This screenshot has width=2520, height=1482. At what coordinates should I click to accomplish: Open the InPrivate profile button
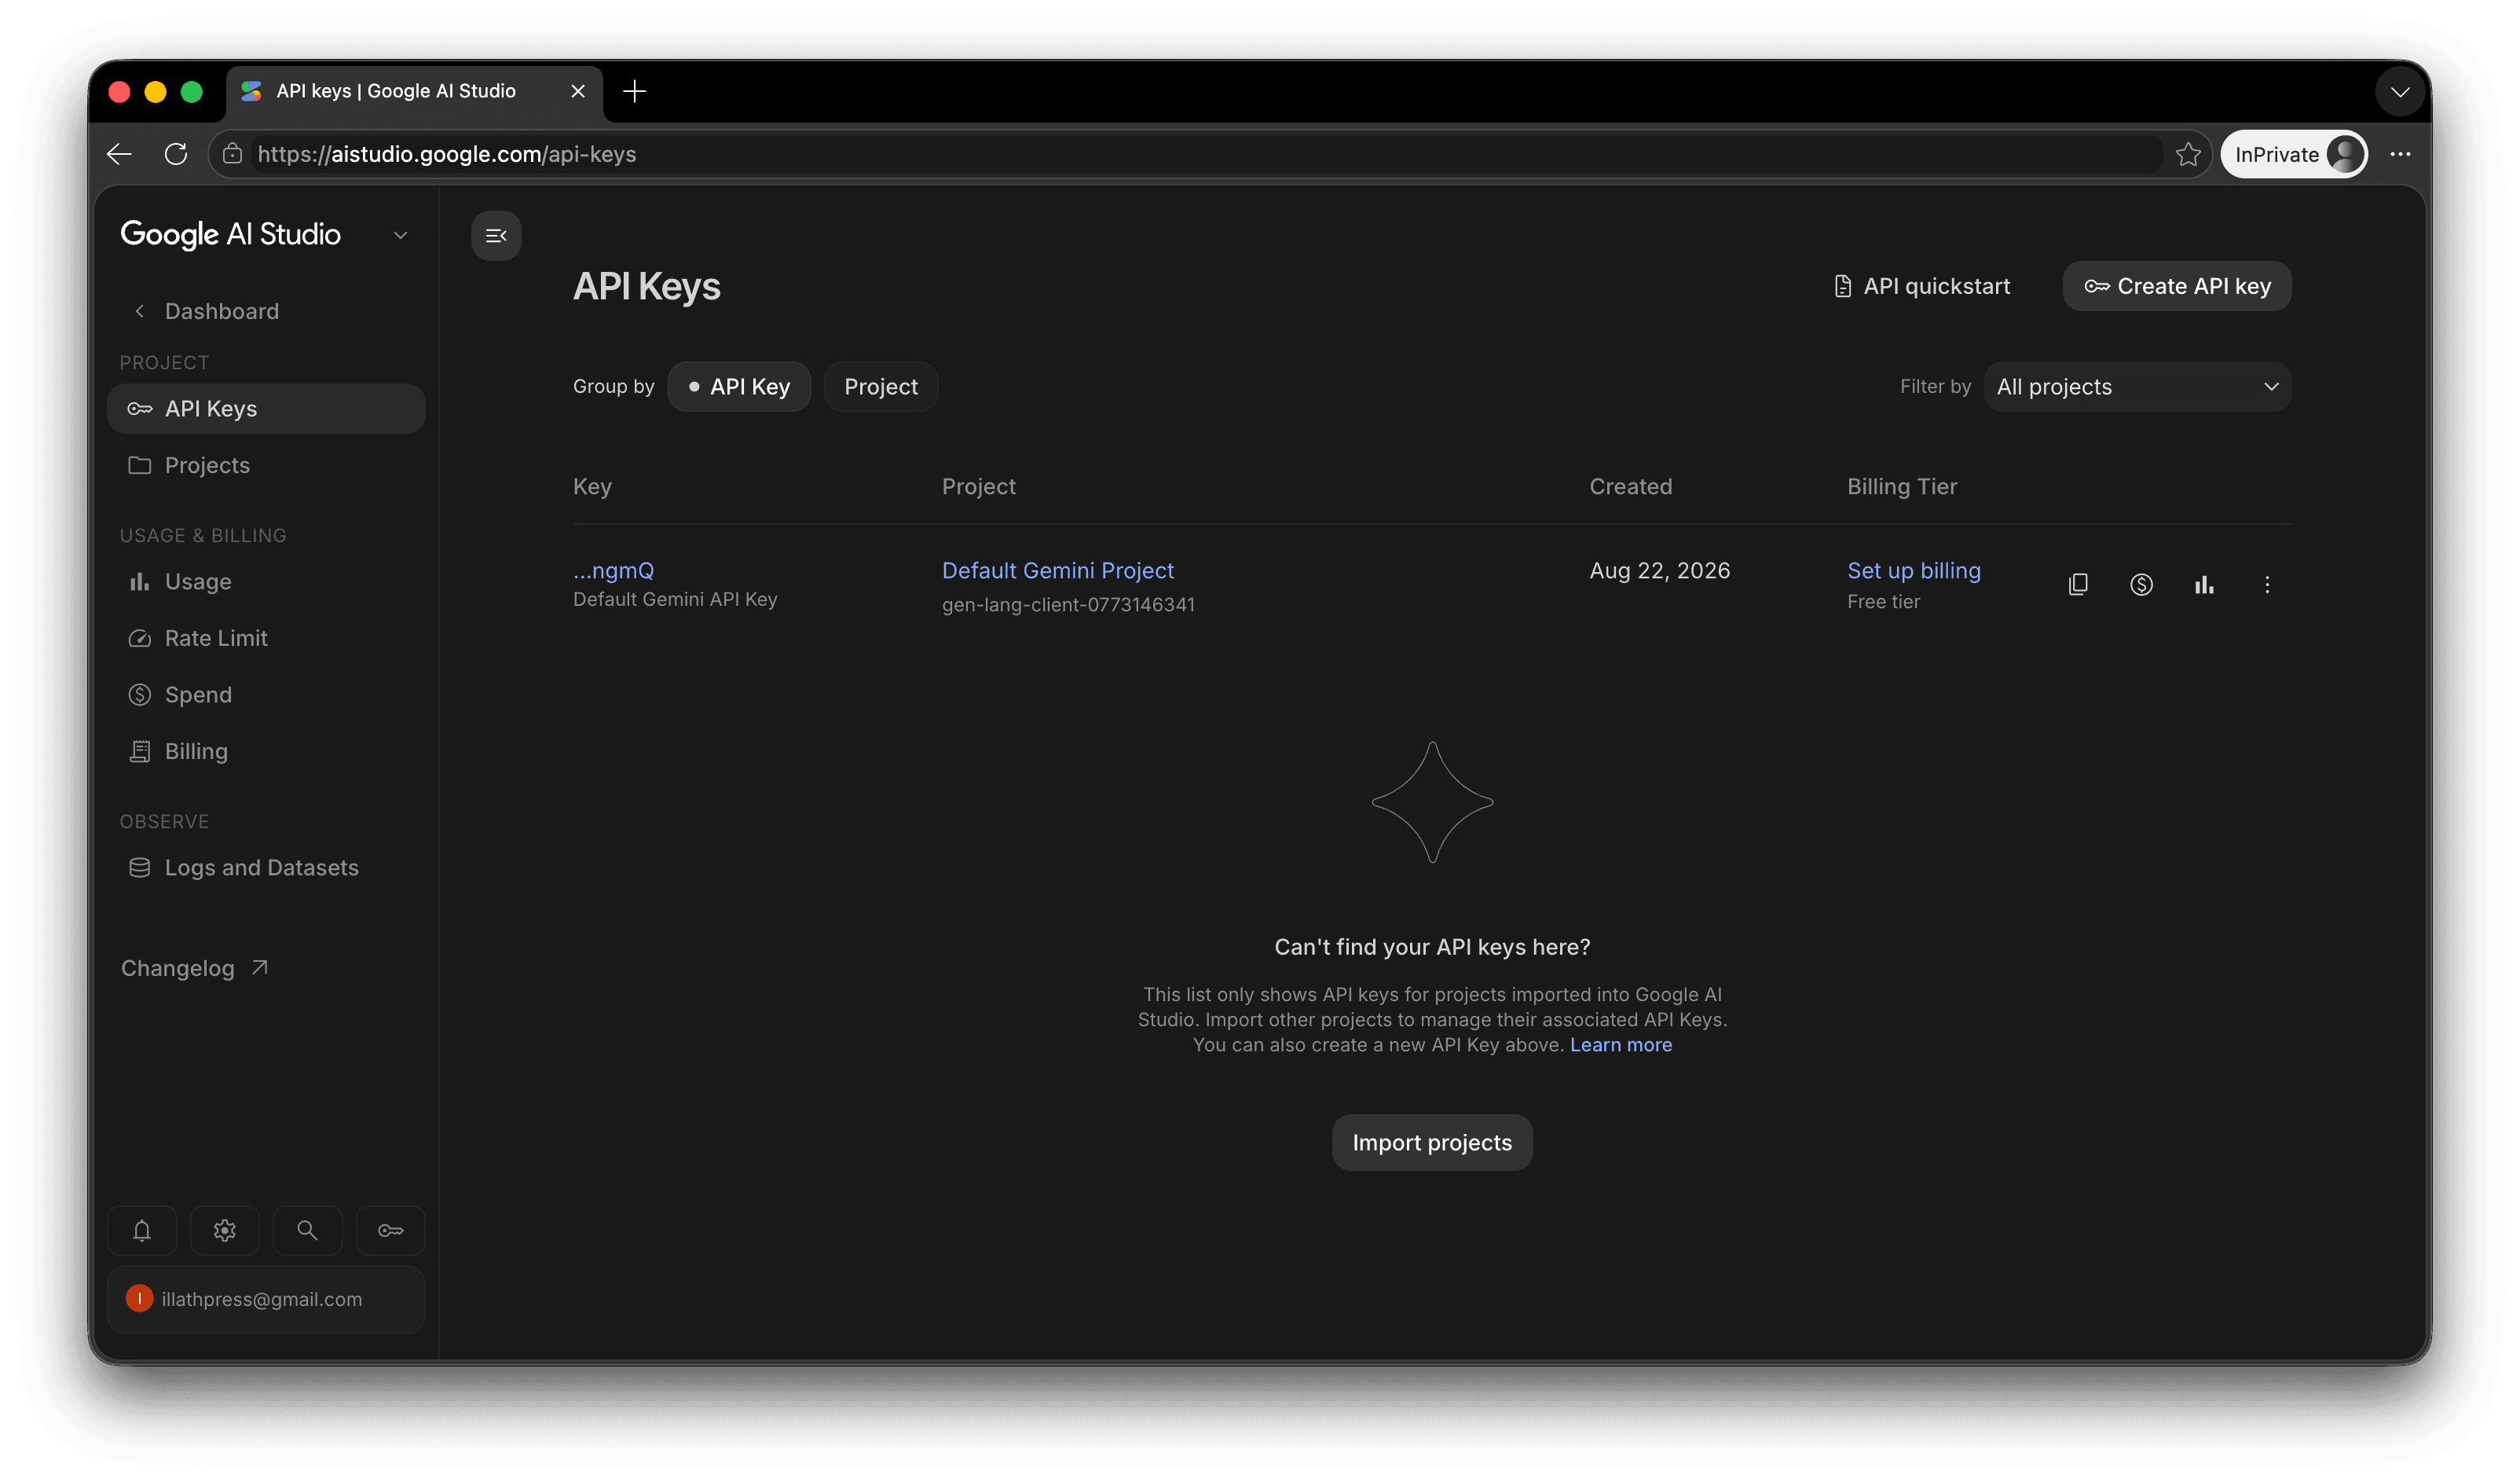[2294, 154]
